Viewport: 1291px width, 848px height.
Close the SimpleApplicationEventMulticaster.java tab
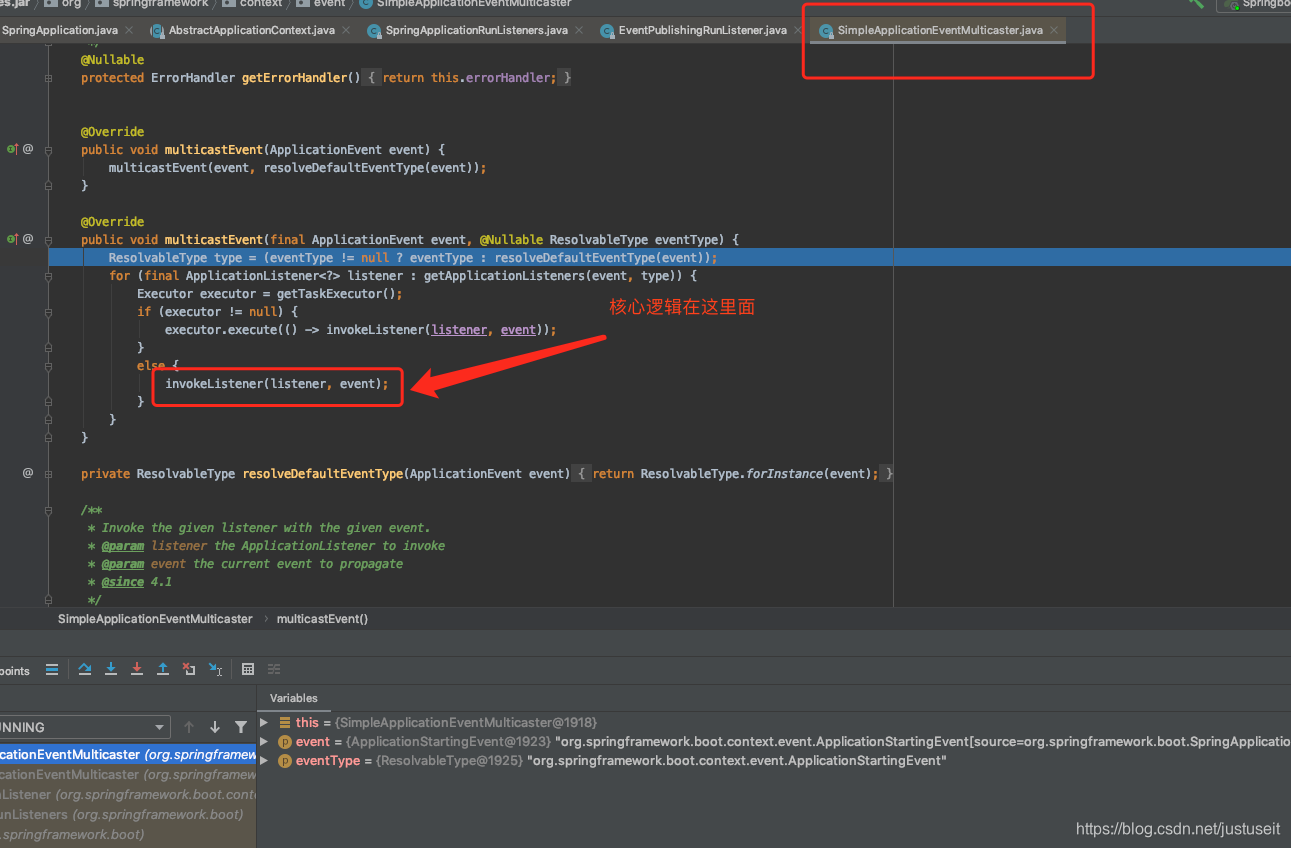1054,30
